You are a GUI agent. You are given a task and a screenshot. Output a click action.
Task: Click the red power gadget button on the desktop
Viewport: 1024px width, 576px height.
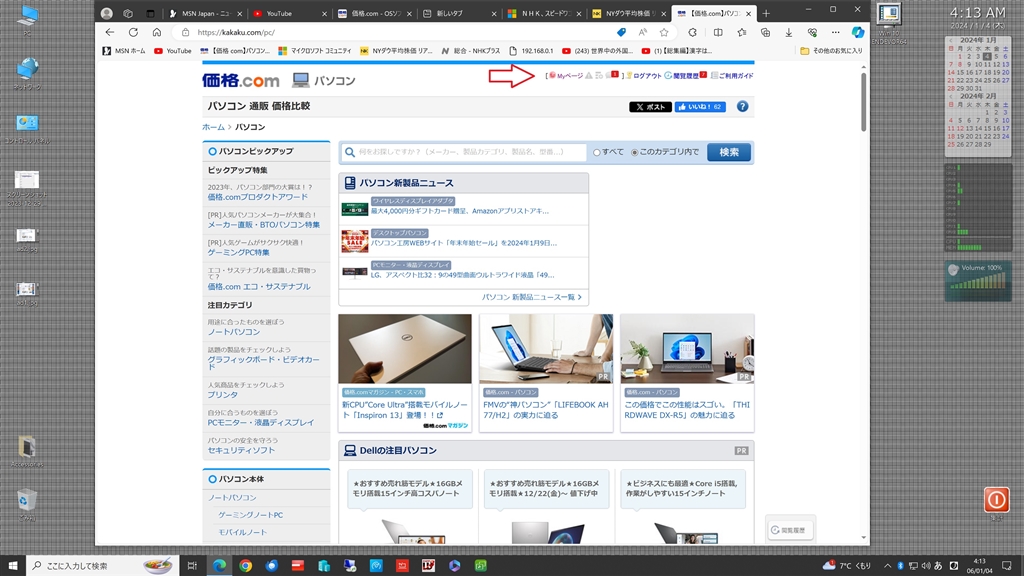point(997,500)
